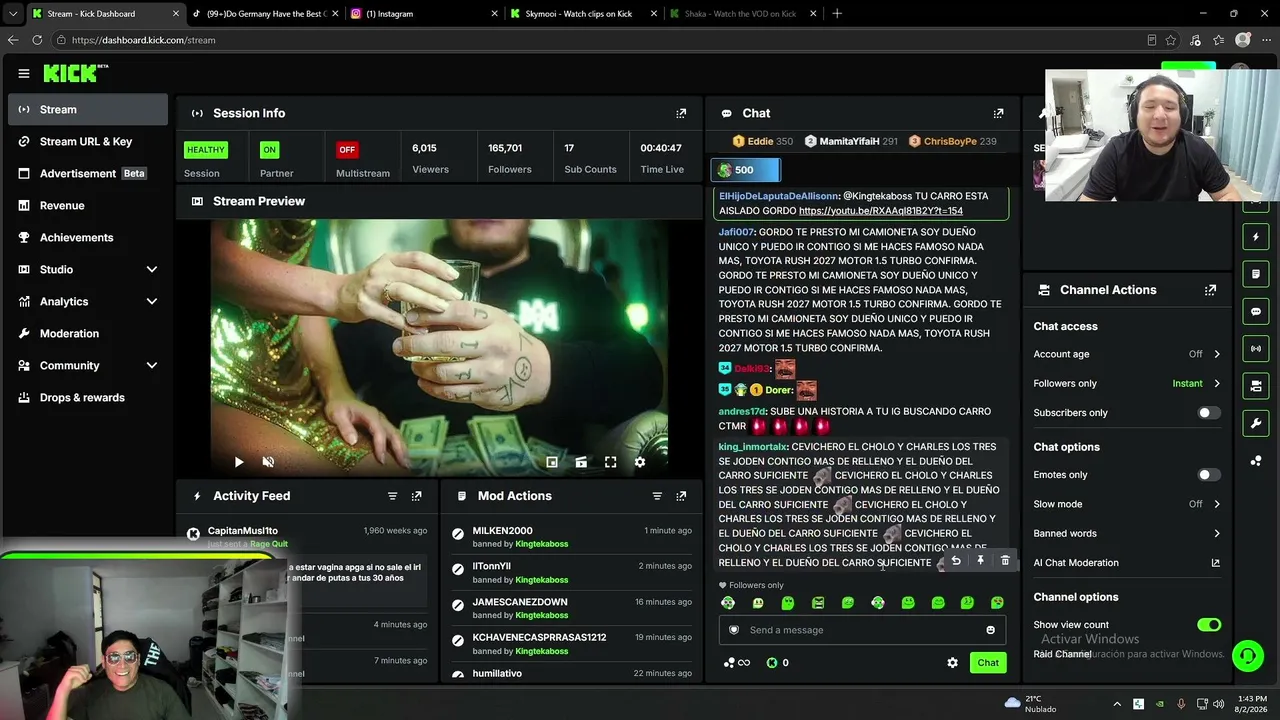Image resolution: width=1280 pixels, height=720 pixels.
Task: Open Moderation in the sidebar
Action: [88, 334]
